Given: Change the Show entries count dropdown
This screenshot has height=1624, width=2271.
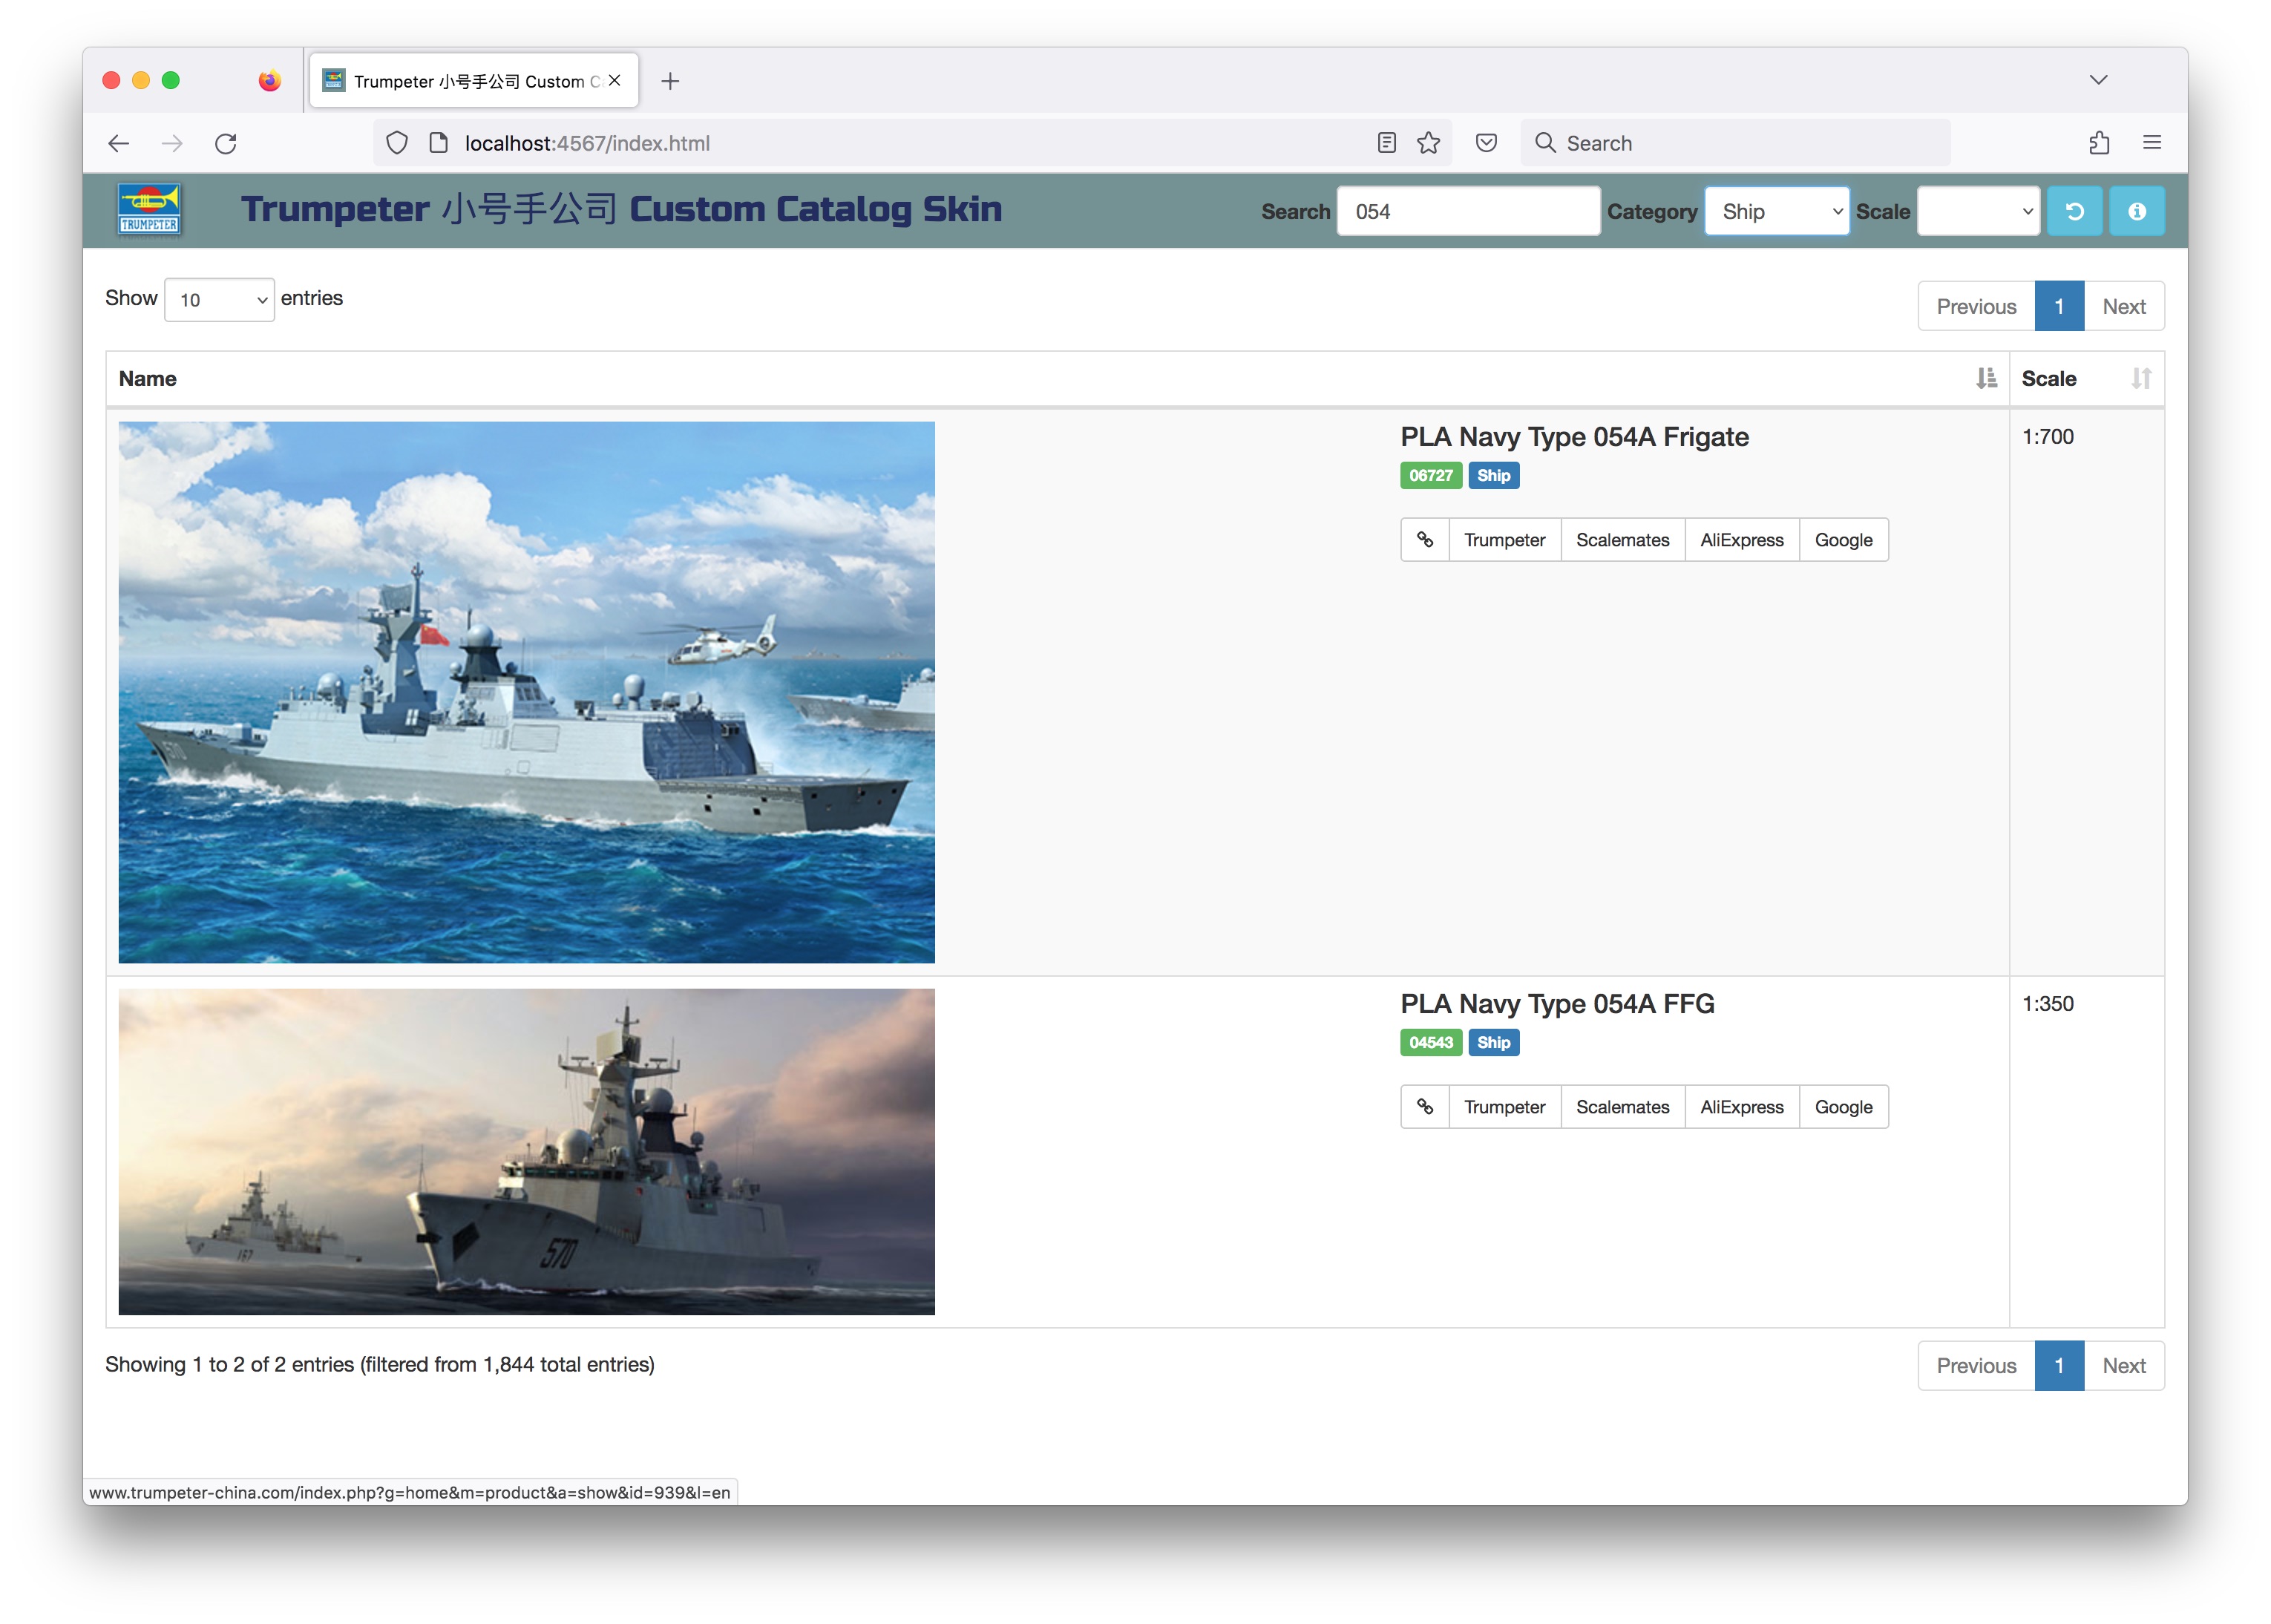Looking at the screenshot, I should click(x=219, y=300).
